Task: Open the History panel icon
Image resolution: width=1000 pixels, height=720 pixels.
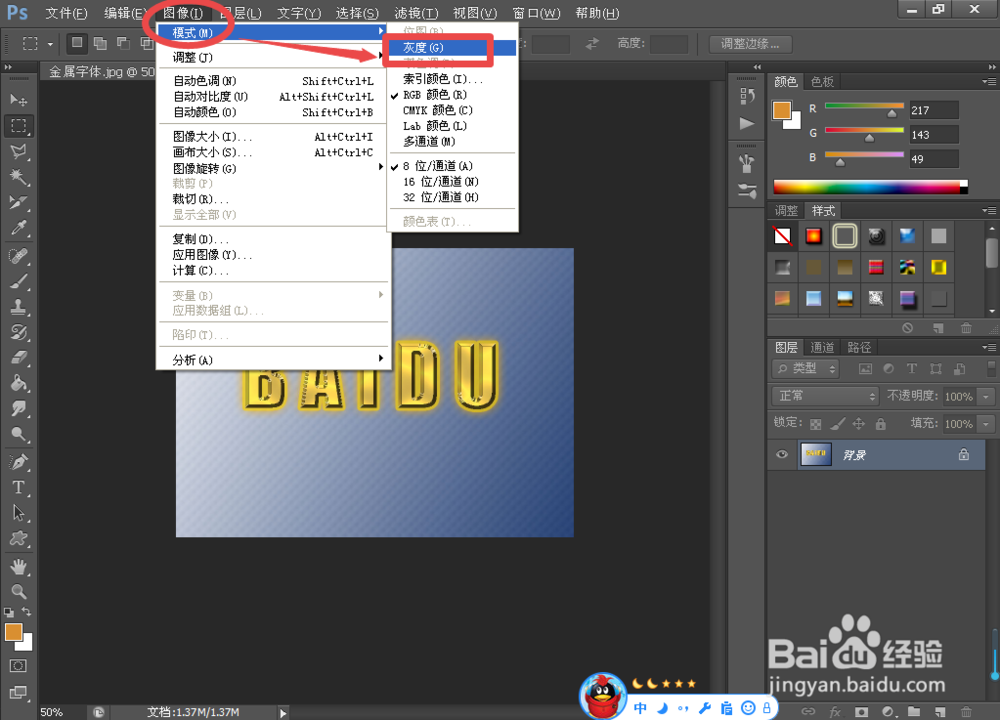Action: [747, 96]
